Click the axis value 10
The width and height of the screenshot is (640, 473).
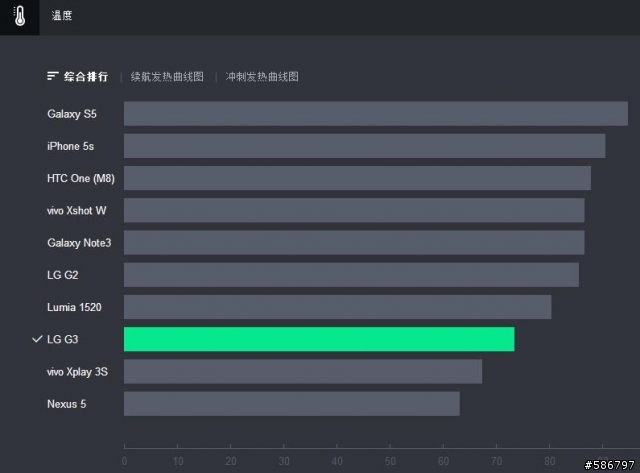tap(178, 461)
